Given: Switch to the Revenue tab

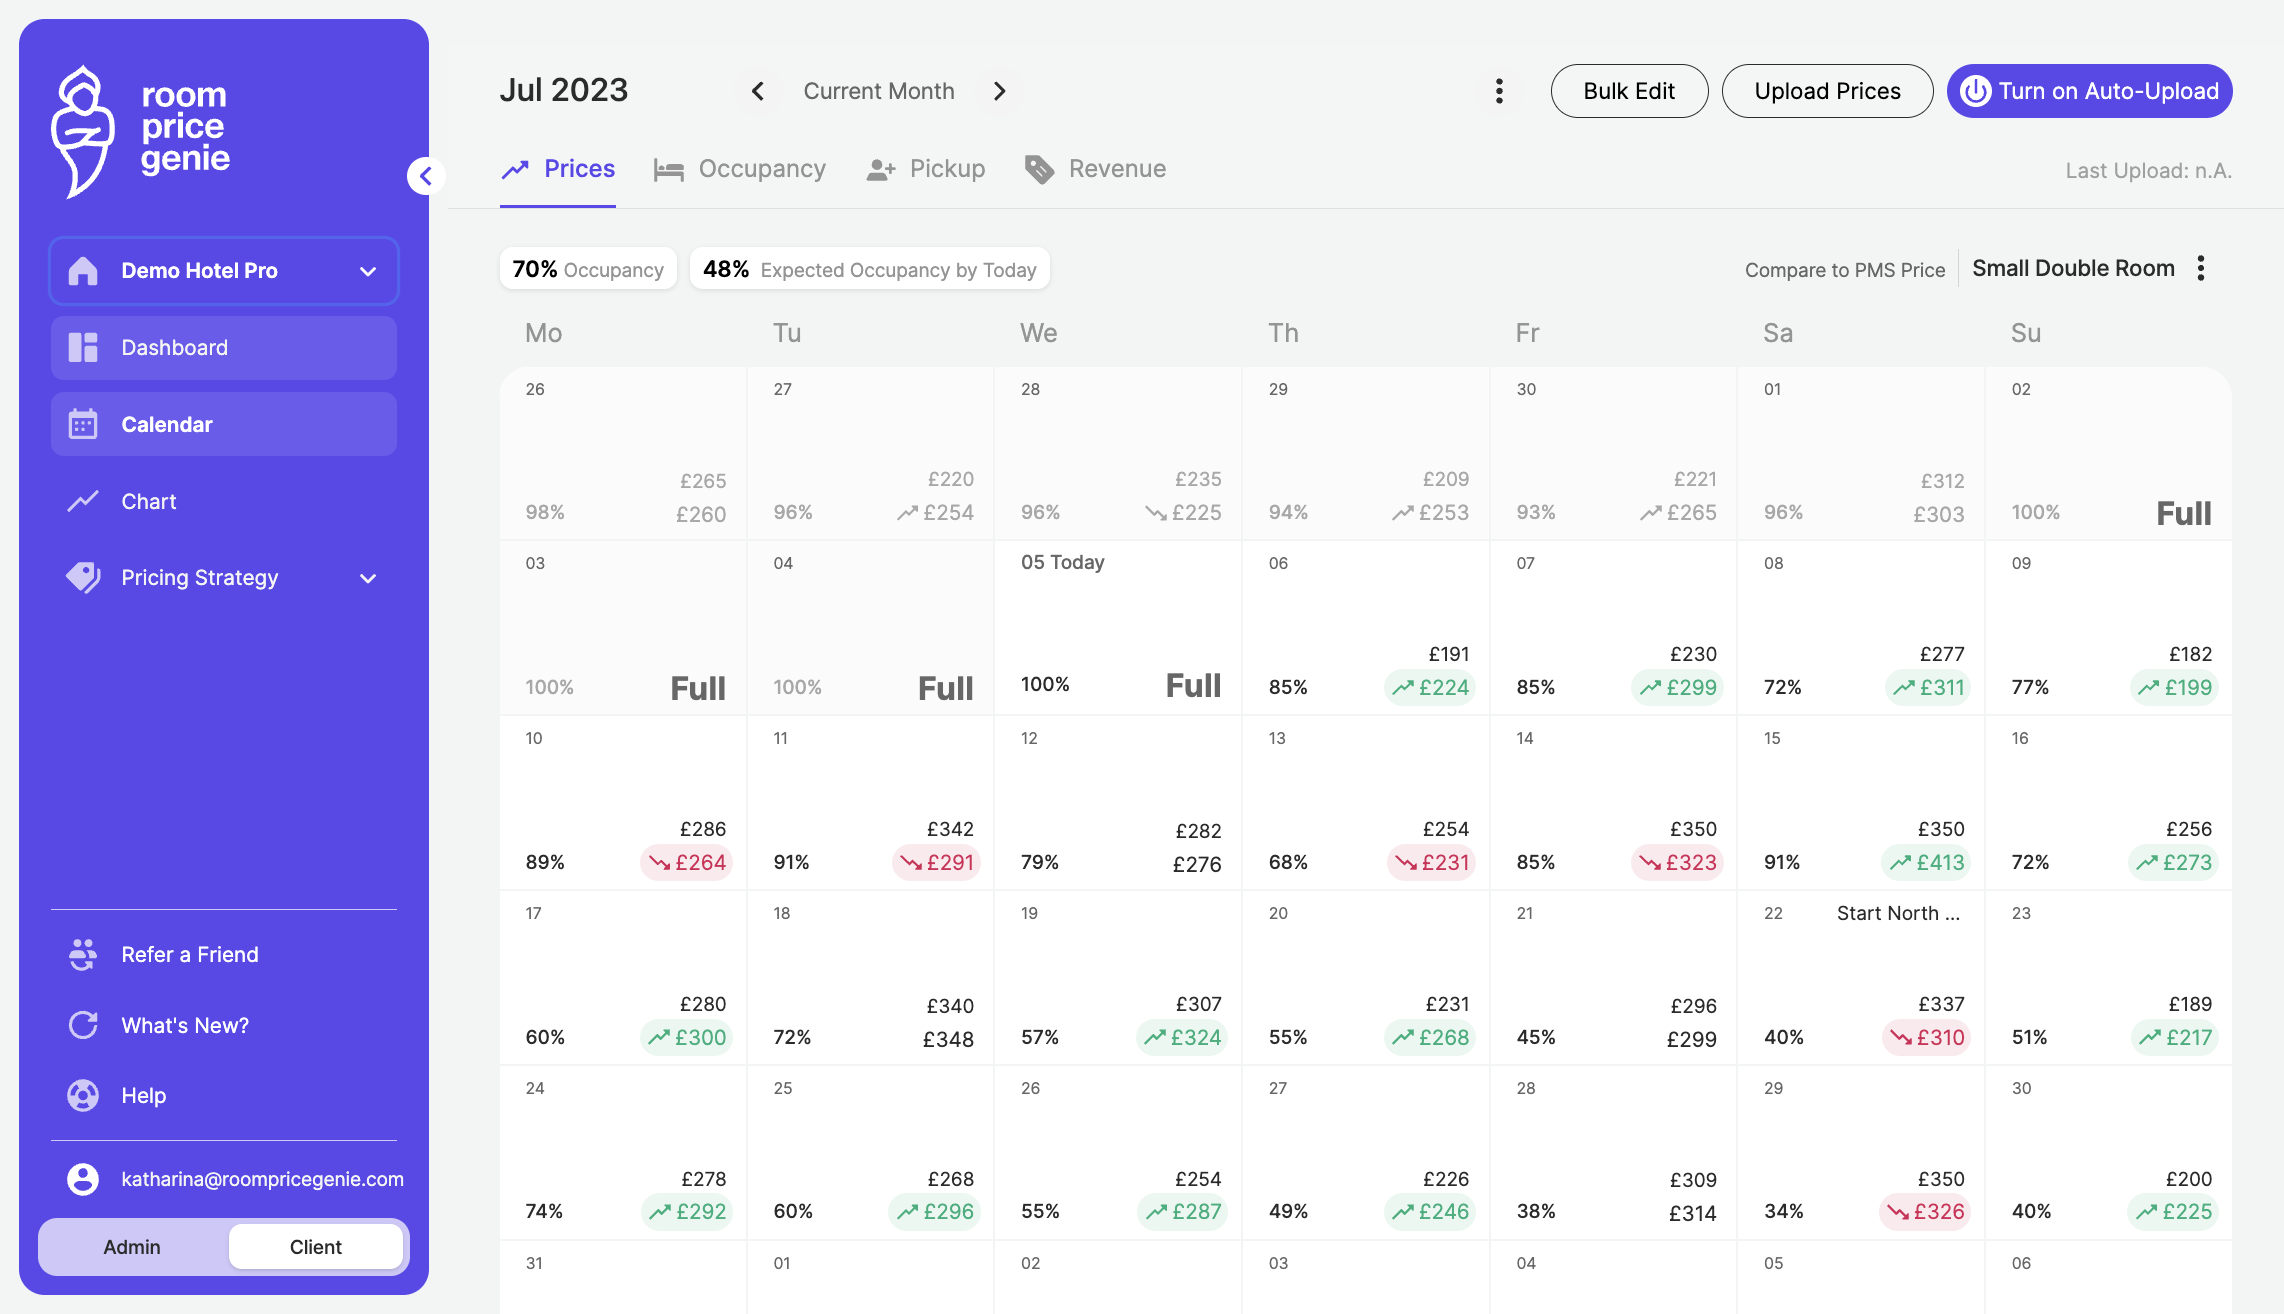Looking at the screenshot, I should coord(1095,169).
